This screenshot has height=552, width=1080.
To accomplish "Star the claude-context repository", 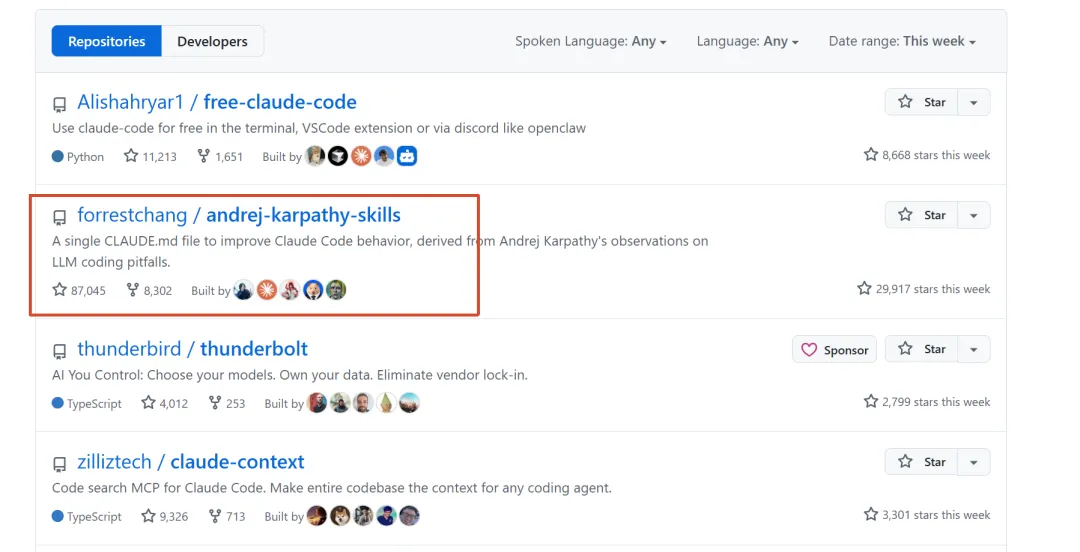I will 922,462.
